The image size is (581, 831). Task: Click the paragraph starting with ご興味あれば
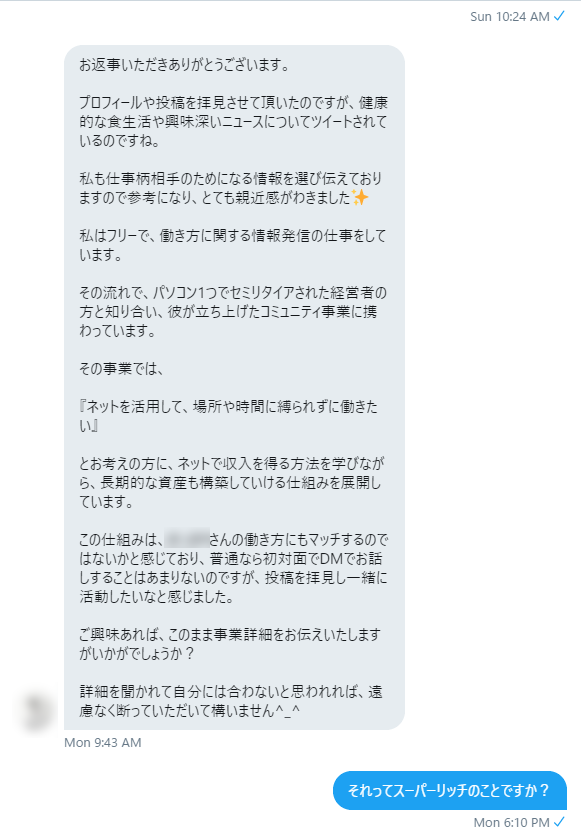pyautogui.click(x=230, y=644)
